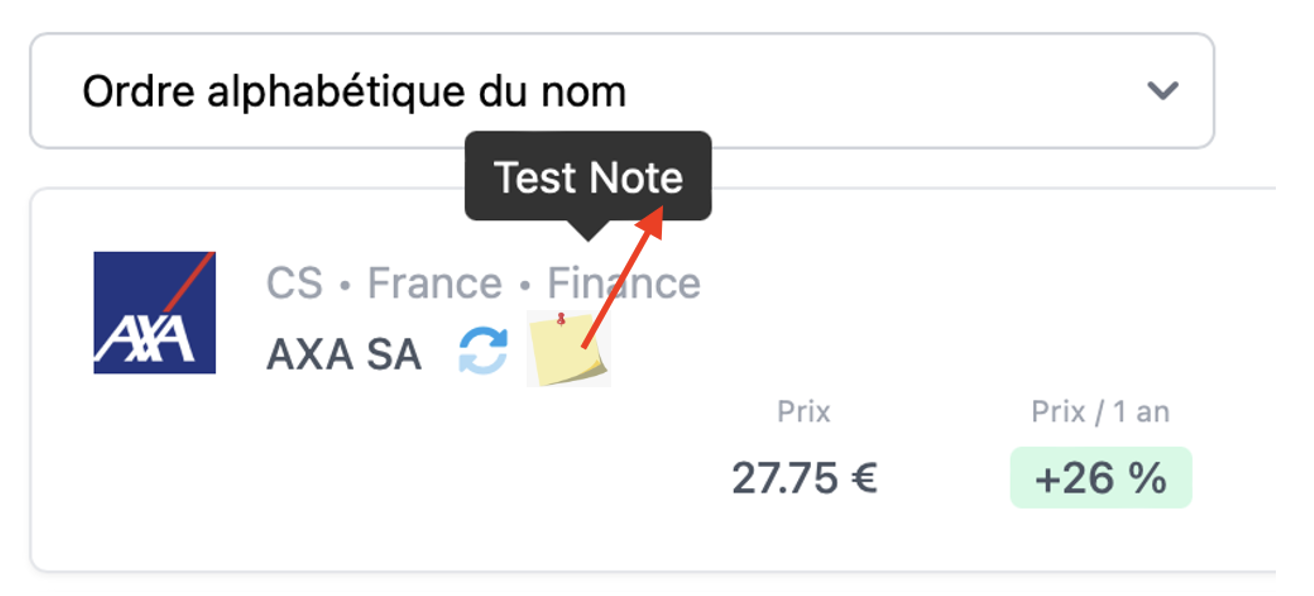The width and height of the screenshot is (1314, 596).
Task: Click the Prix column label
Action: pyautogui.click(x=804, y=411)
